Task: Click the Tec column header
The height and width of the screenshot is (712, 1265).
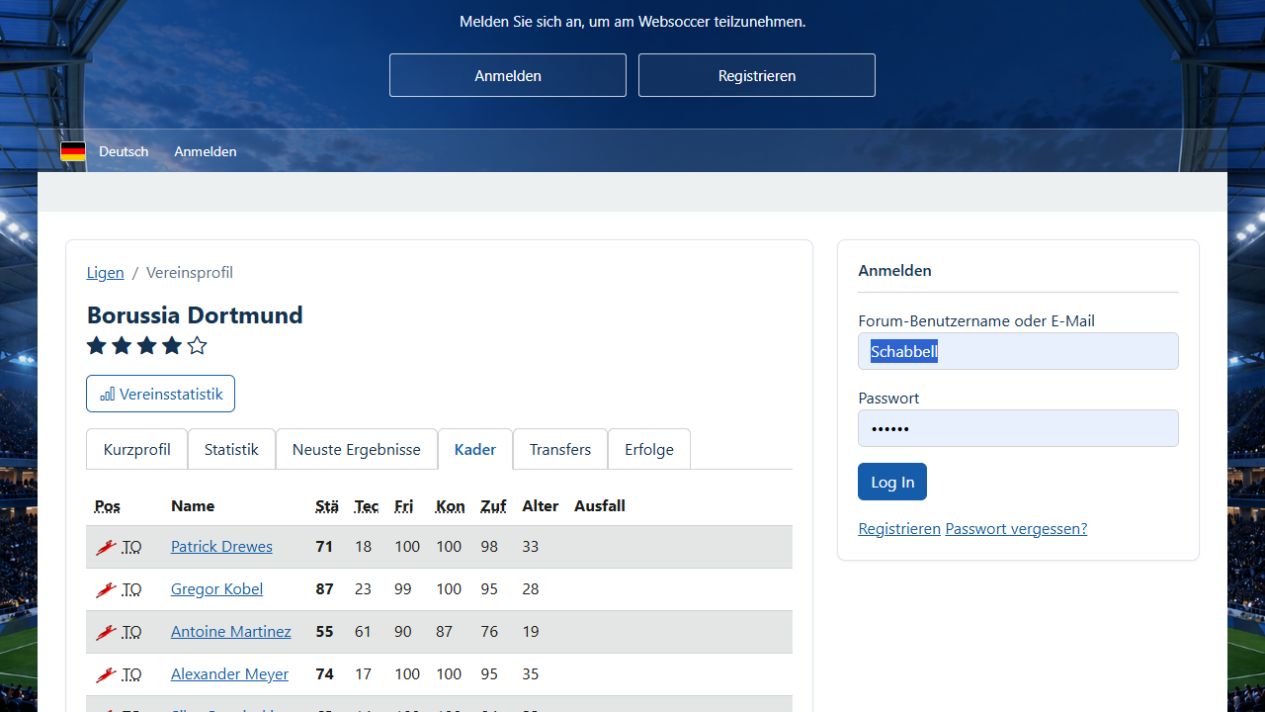Action: coord(366,506)
